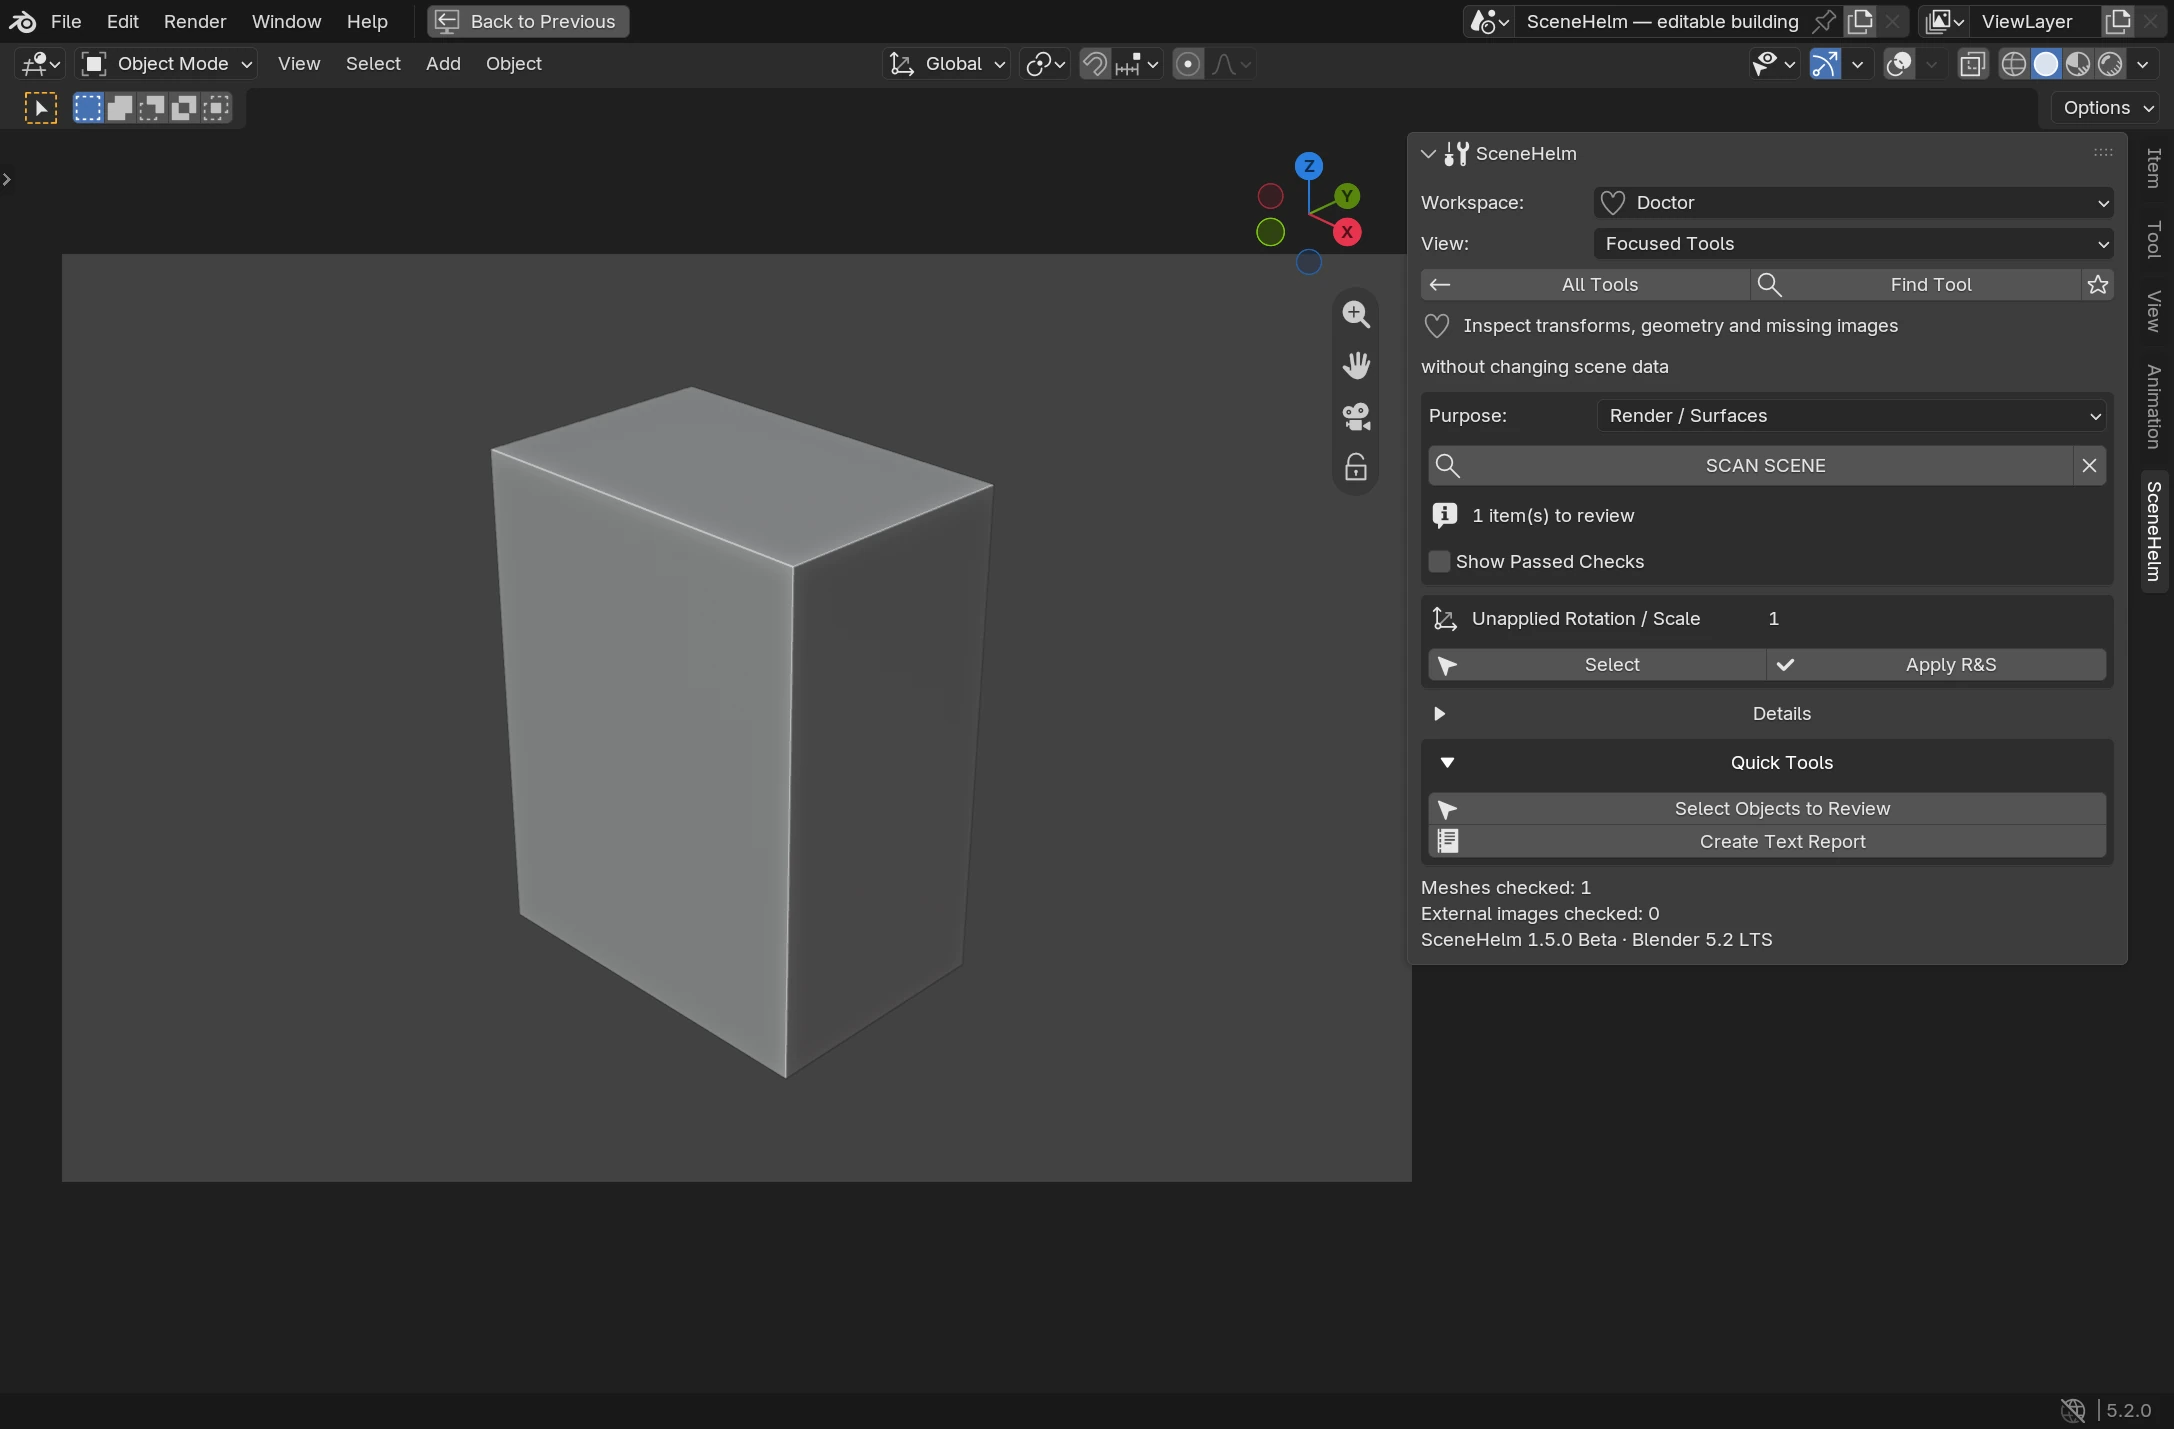Click the scene name field SceneHelm — editable building
The width and height of the screenshot is (2174, 1429).
[1662, 21]
